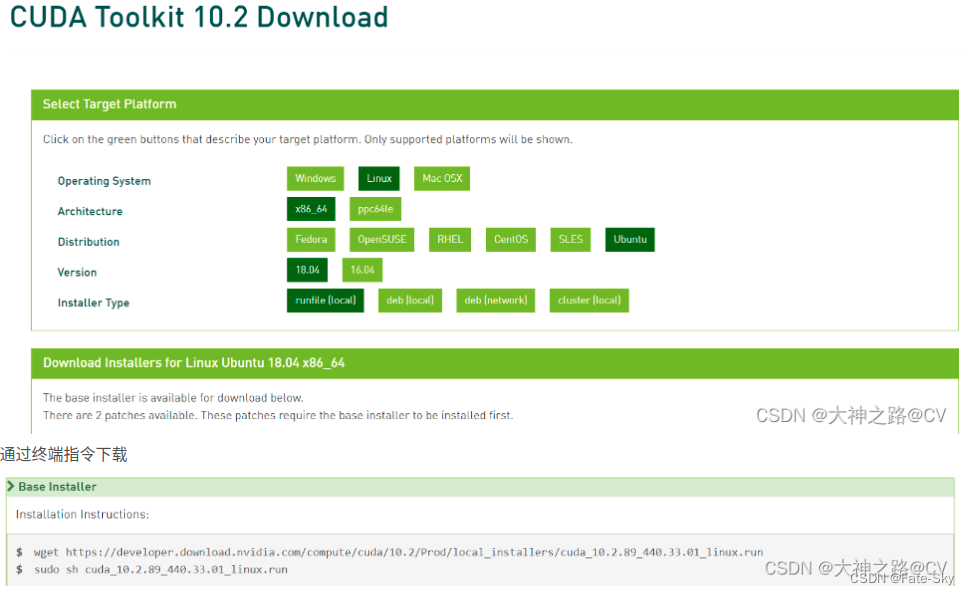
Task: Select the x86_64 architecture button
Action: tap(311, 209)
